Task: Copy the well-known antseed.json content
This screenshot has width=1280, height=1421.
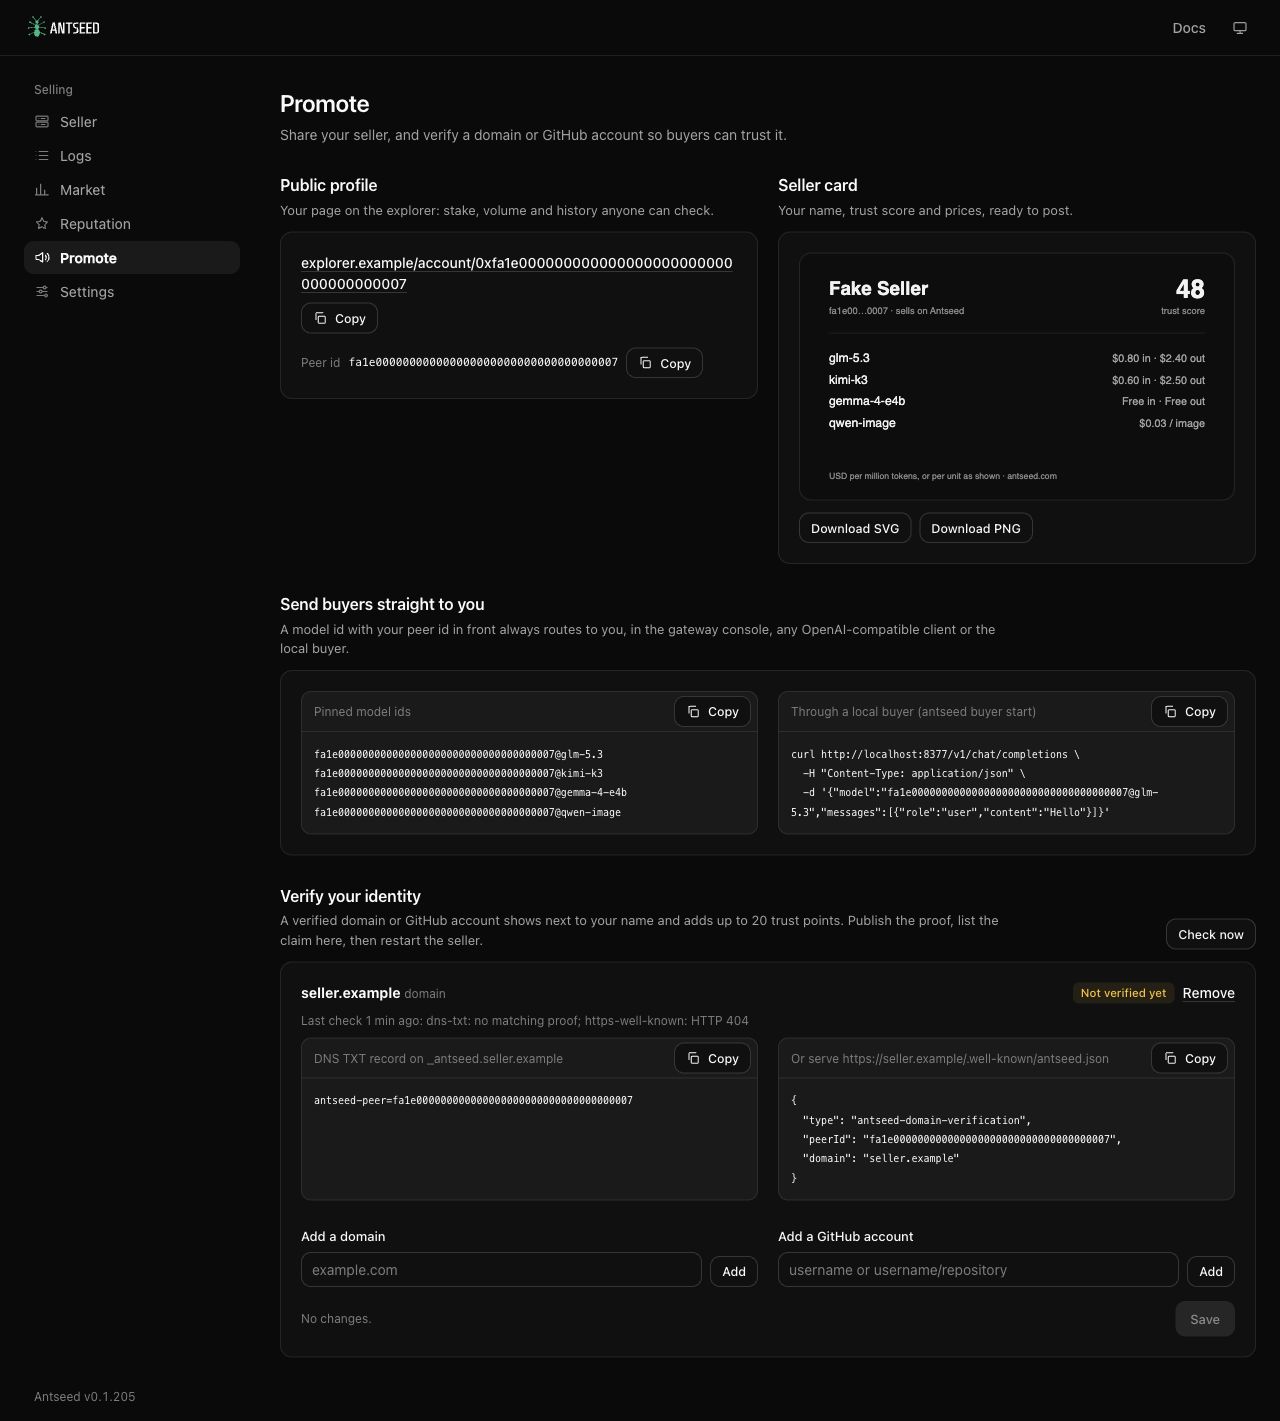Action: click(x=1189, y=1058)
